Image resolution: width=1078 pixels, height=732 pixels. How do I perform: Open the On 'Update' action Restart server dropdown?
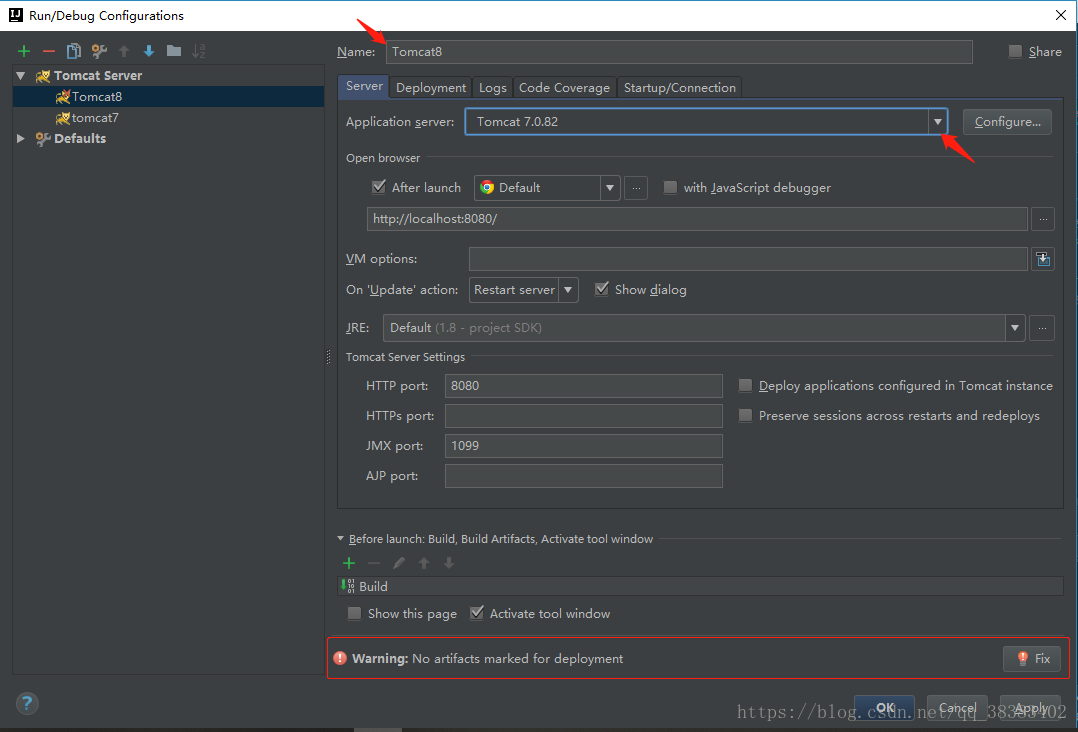pos(568,290)
